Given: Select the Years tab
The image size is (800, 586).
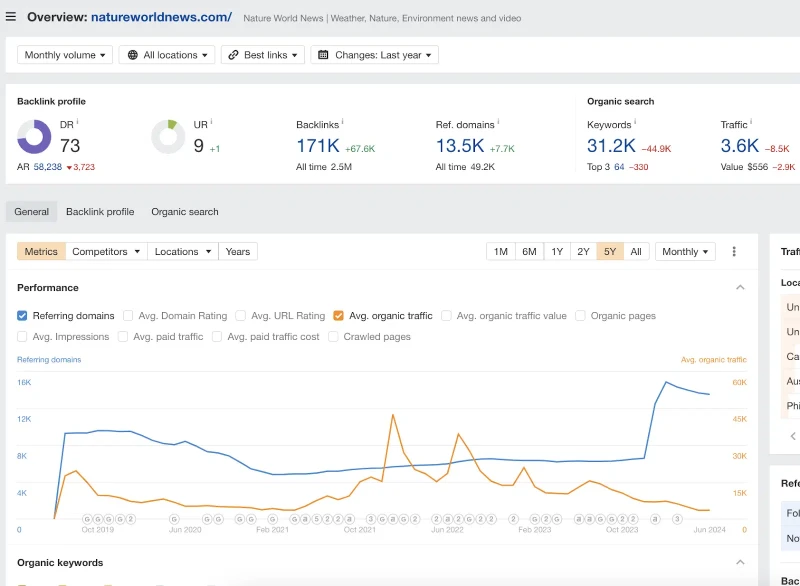Looking at the screenshot, I should tap(238, 251).
